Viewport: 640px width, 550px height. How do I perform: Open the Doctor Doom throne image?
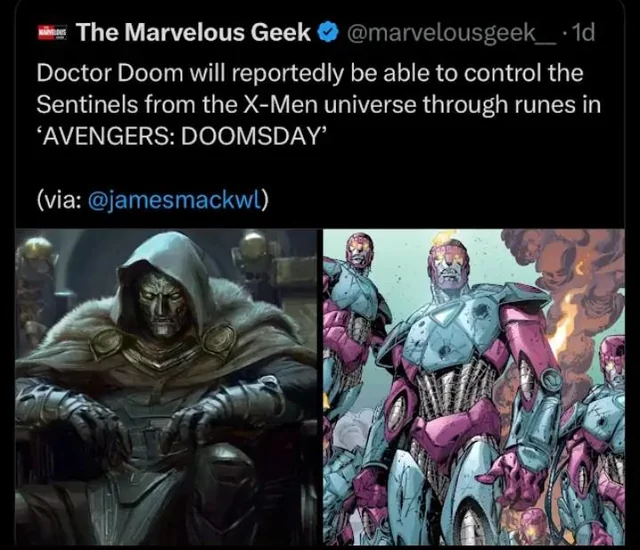tap(166, 386)
